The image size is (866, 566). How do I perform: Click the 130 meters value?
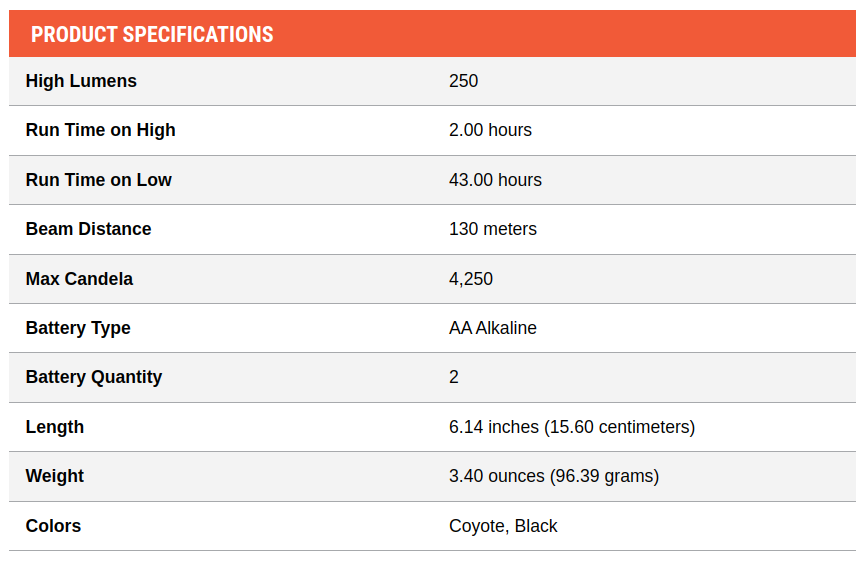point(493,229)
